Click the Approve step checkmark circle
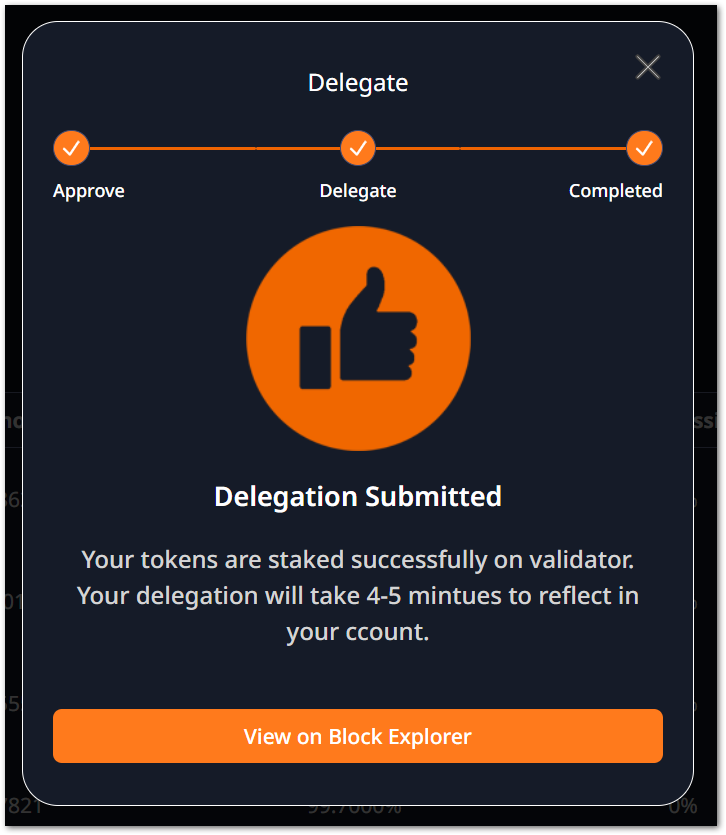726x835 pixels. tap(71, 149)
